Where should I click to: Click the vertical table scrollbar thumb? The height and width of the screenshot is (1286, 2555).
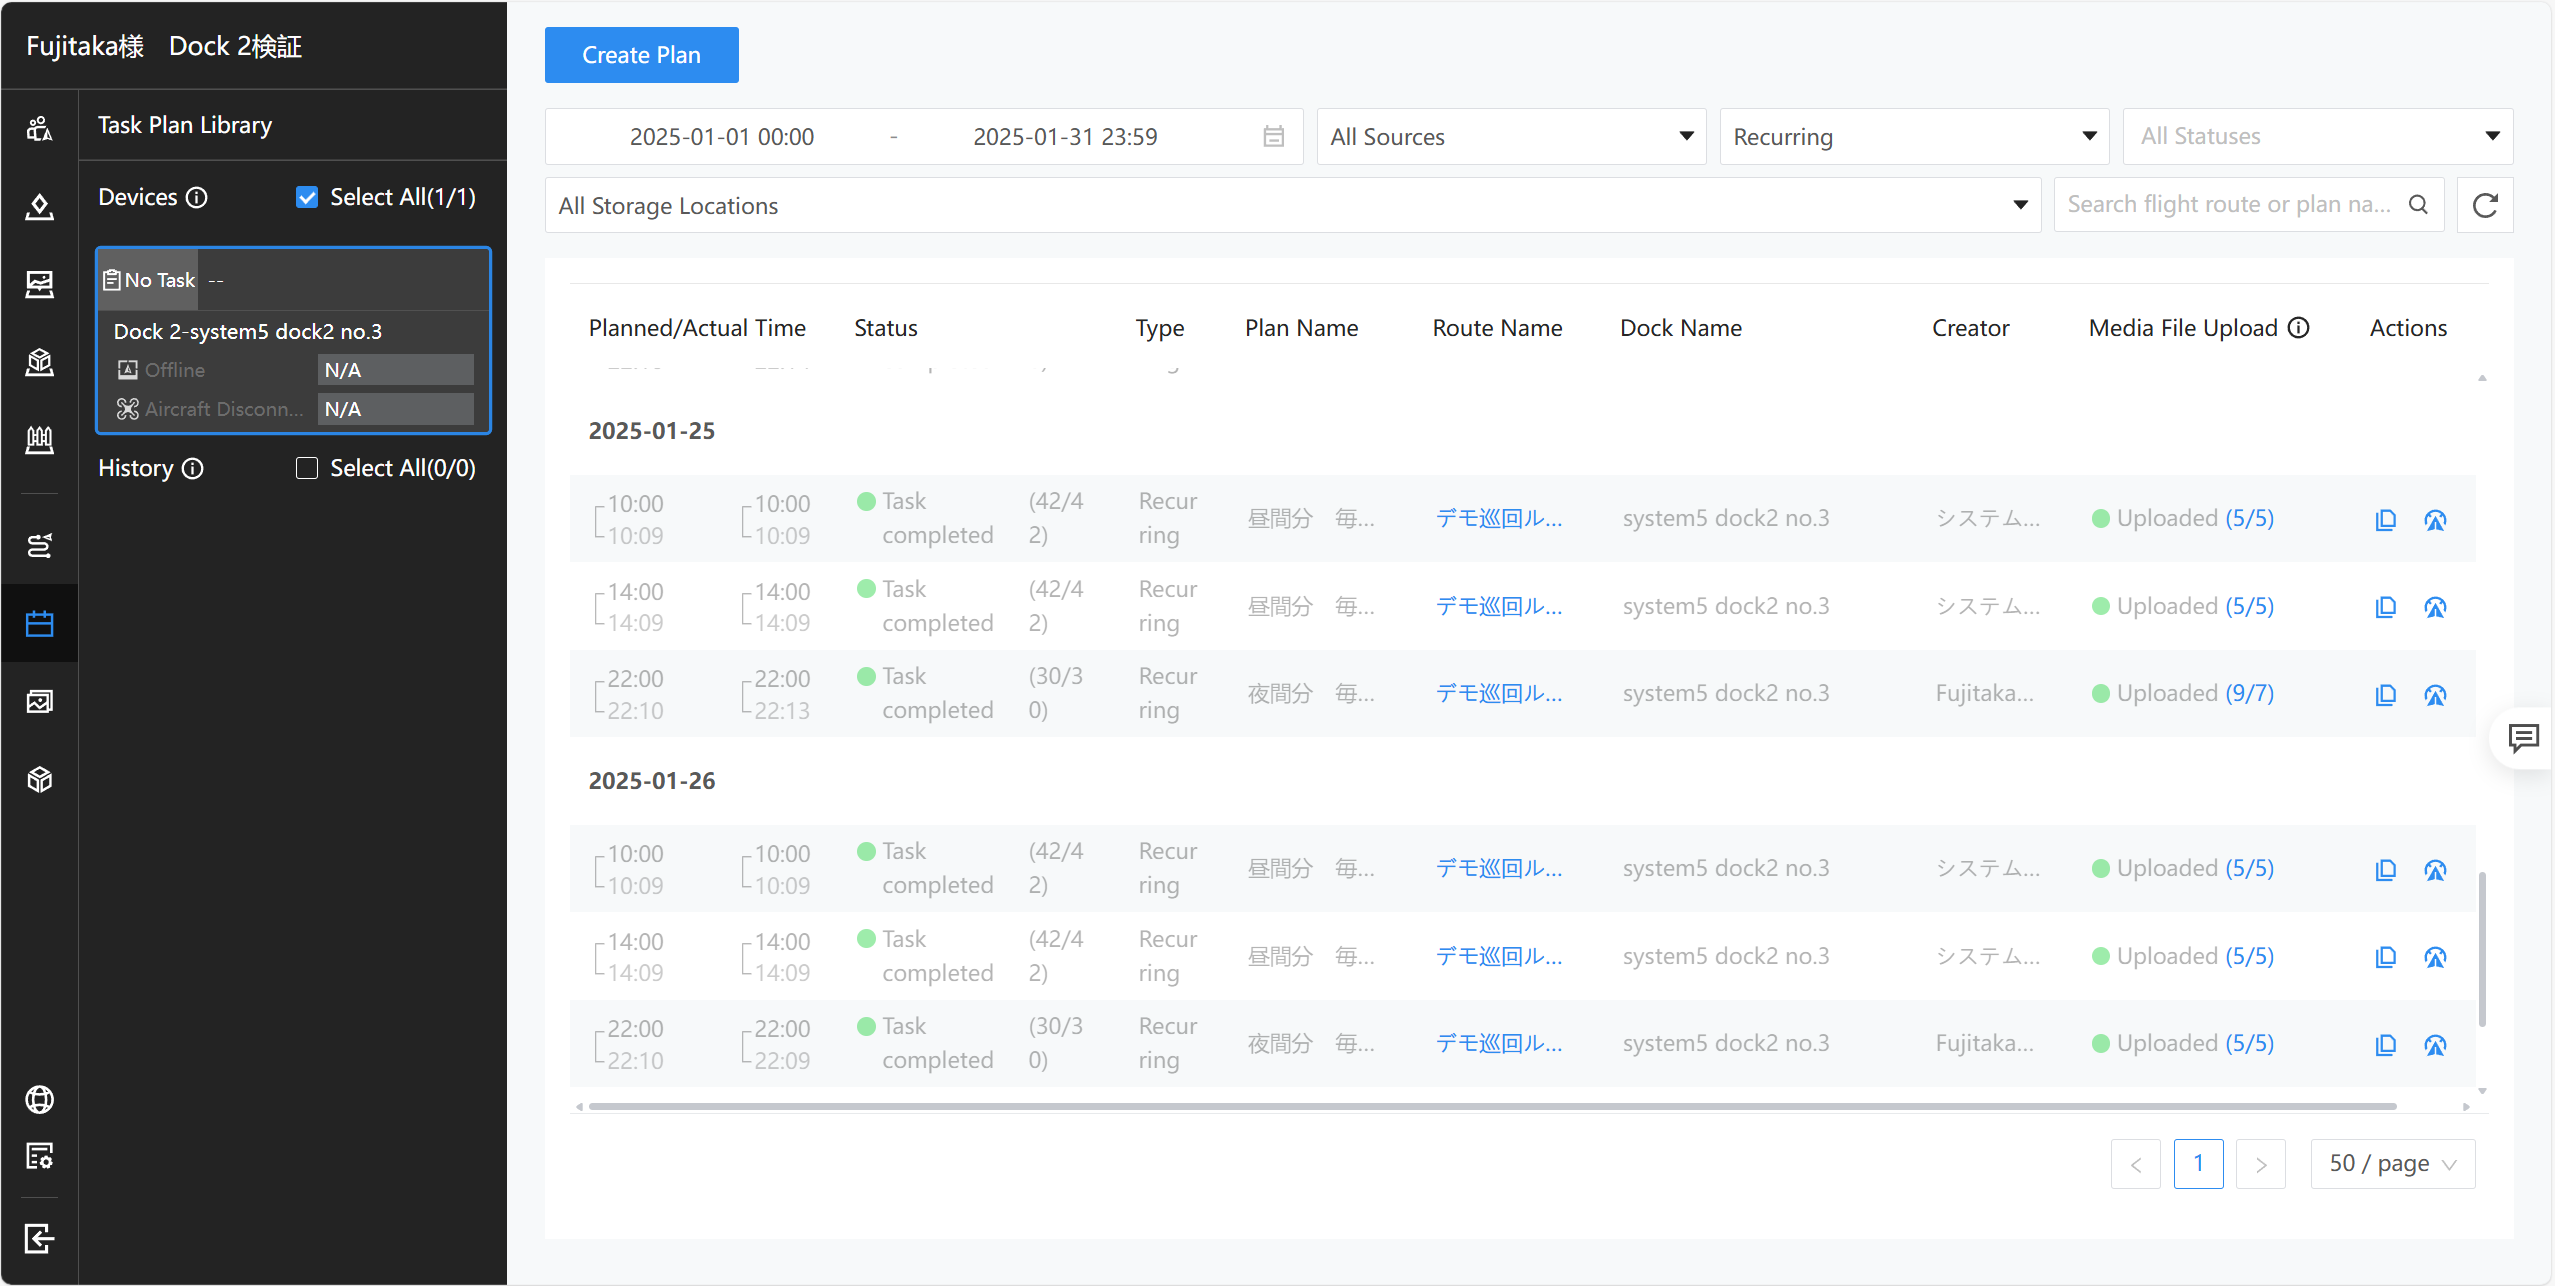[2482, 950]
